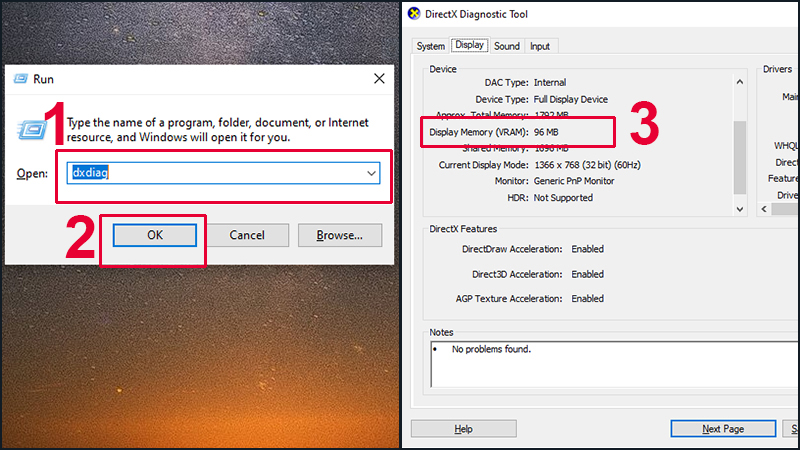Close the Run dialog
The width and height of the screenshot is (800, 450).
pos(379,79)
